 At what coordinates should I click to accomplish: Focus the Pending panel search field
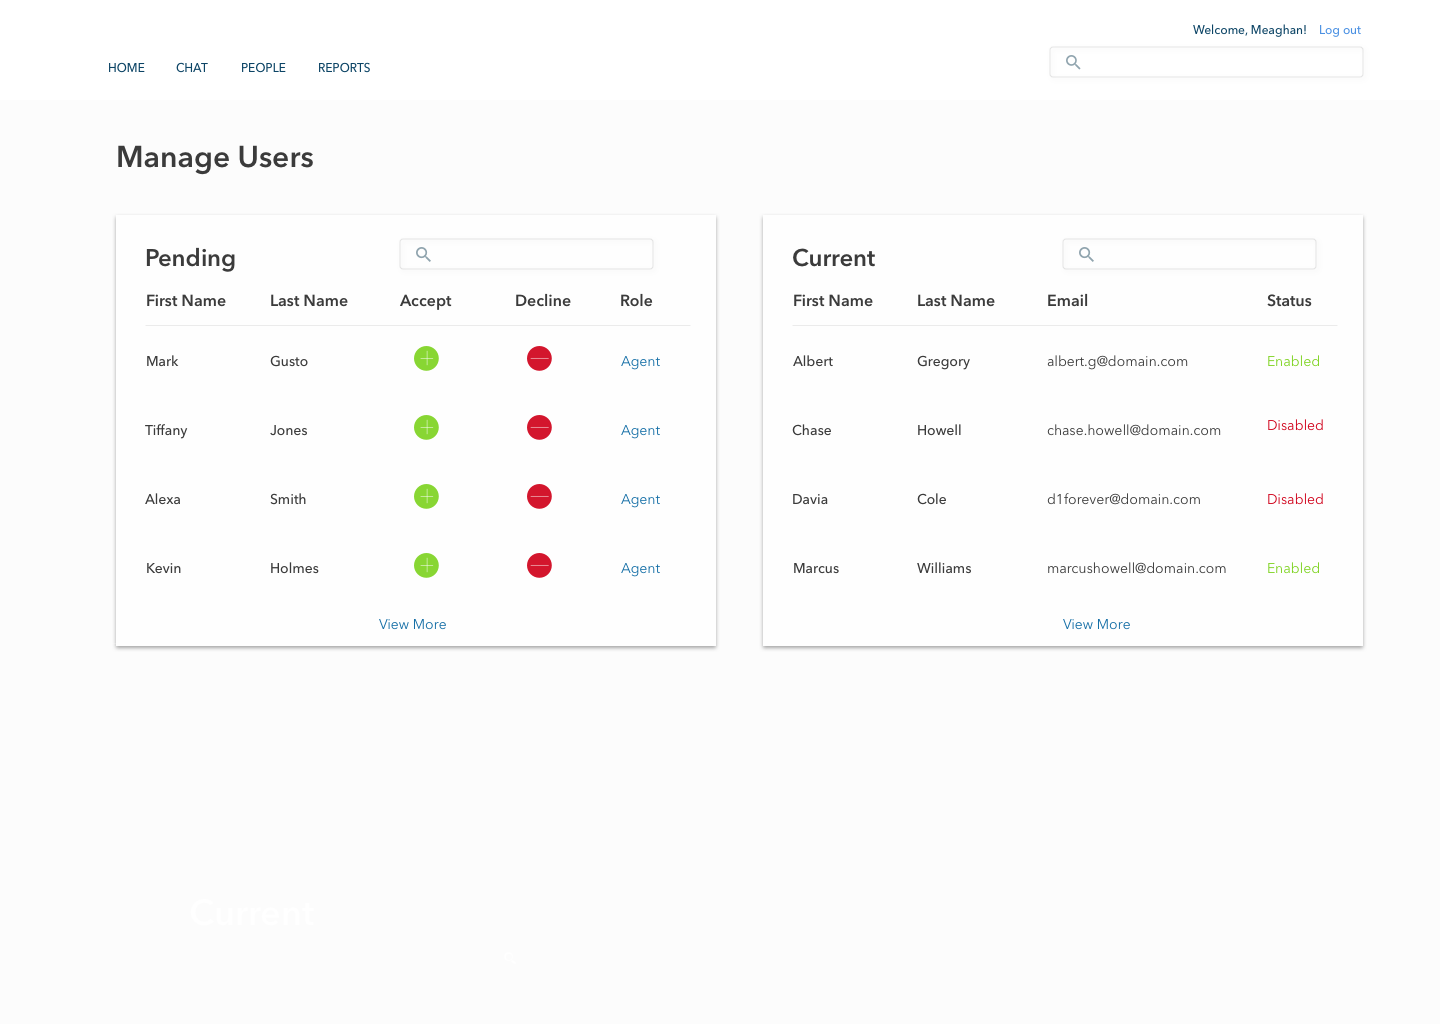click(526, 254)
